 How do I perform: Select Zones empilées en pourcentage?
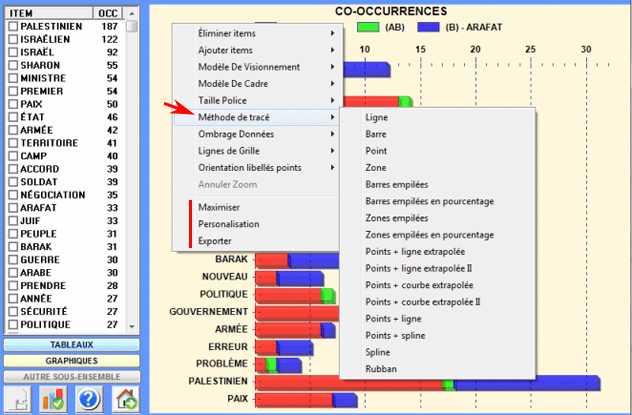coord(438,235)
